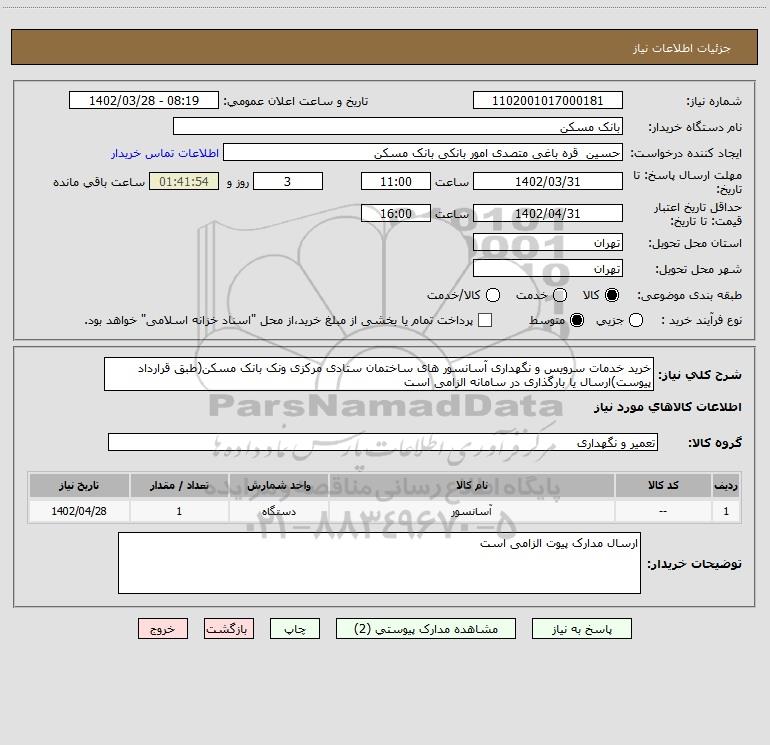This screenshot has height=745, width=770.
Task: Click the دستگاه unit cell
Action: pyautogui.click(x=278, y=511)
